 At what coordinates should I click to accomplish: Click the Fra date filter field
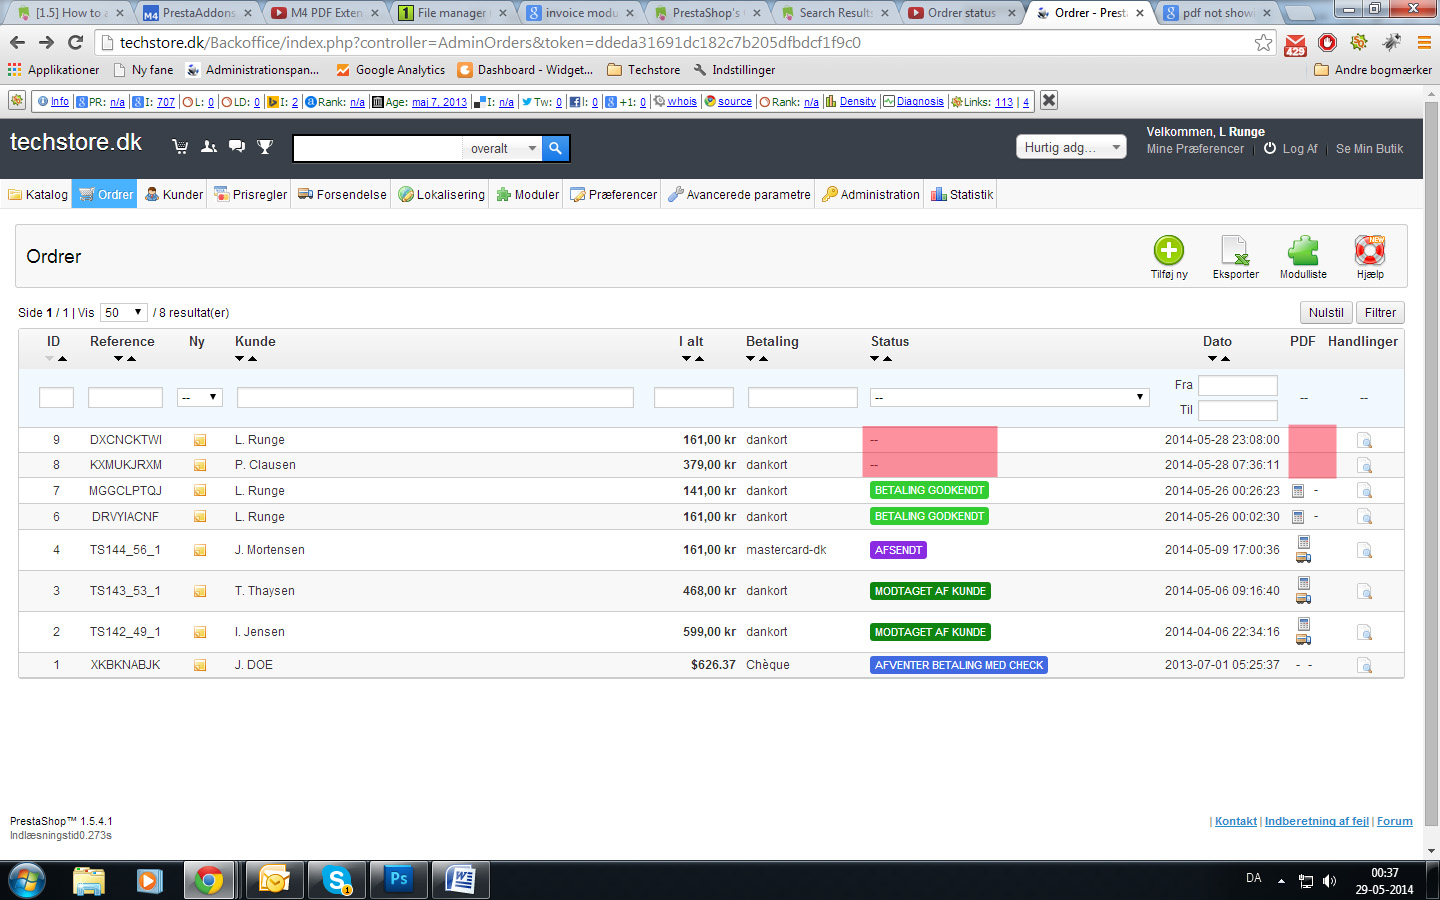(x=1237, y=385)
